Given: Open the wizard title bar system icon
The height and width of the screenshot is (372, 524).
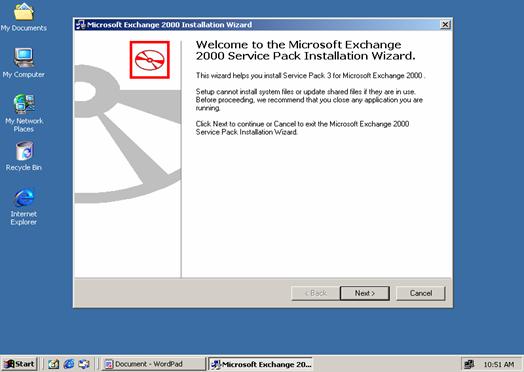Looking at the screenshot, I should click(x=80, y=25).
